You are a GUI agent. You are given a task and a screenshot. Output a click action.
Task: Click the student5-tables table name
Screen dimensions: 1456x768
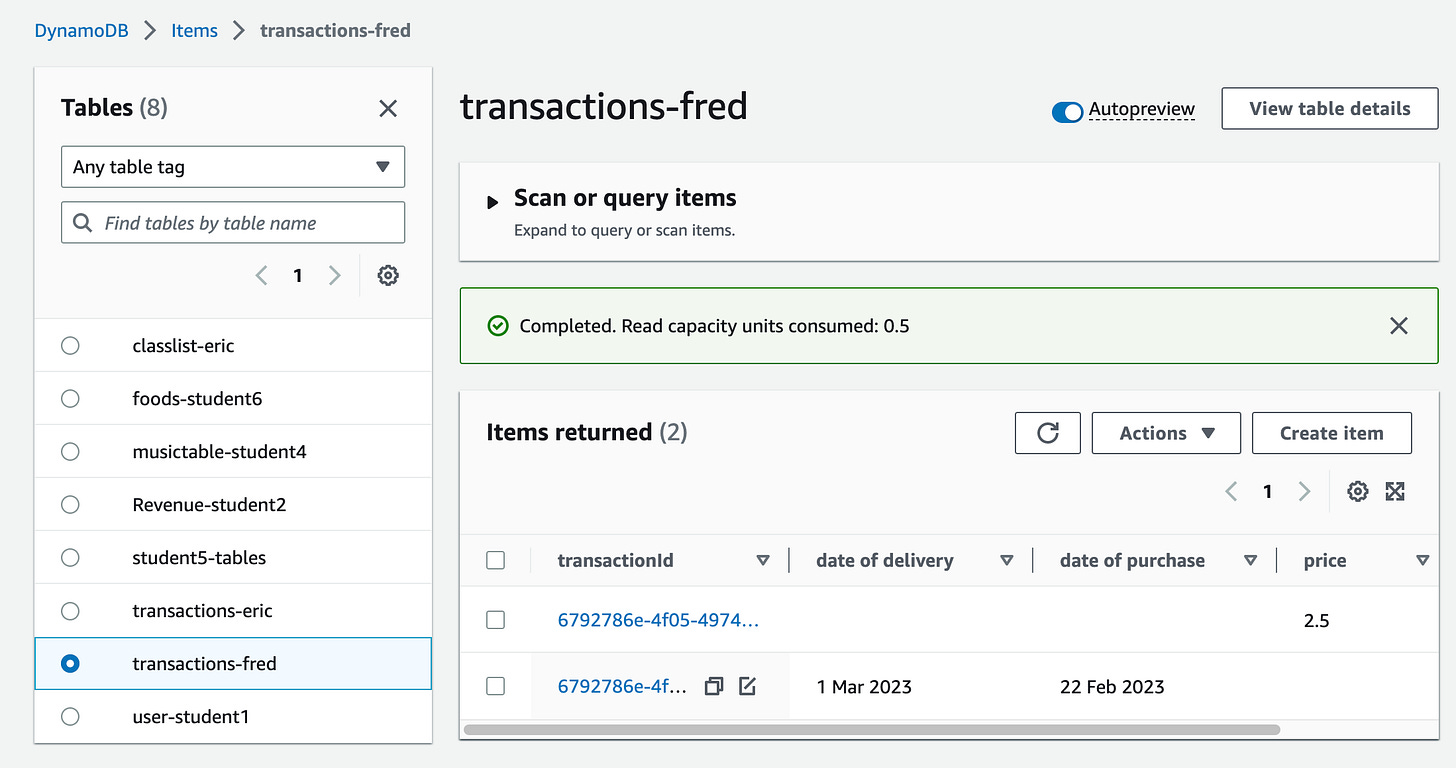click(x=199, y=557)
